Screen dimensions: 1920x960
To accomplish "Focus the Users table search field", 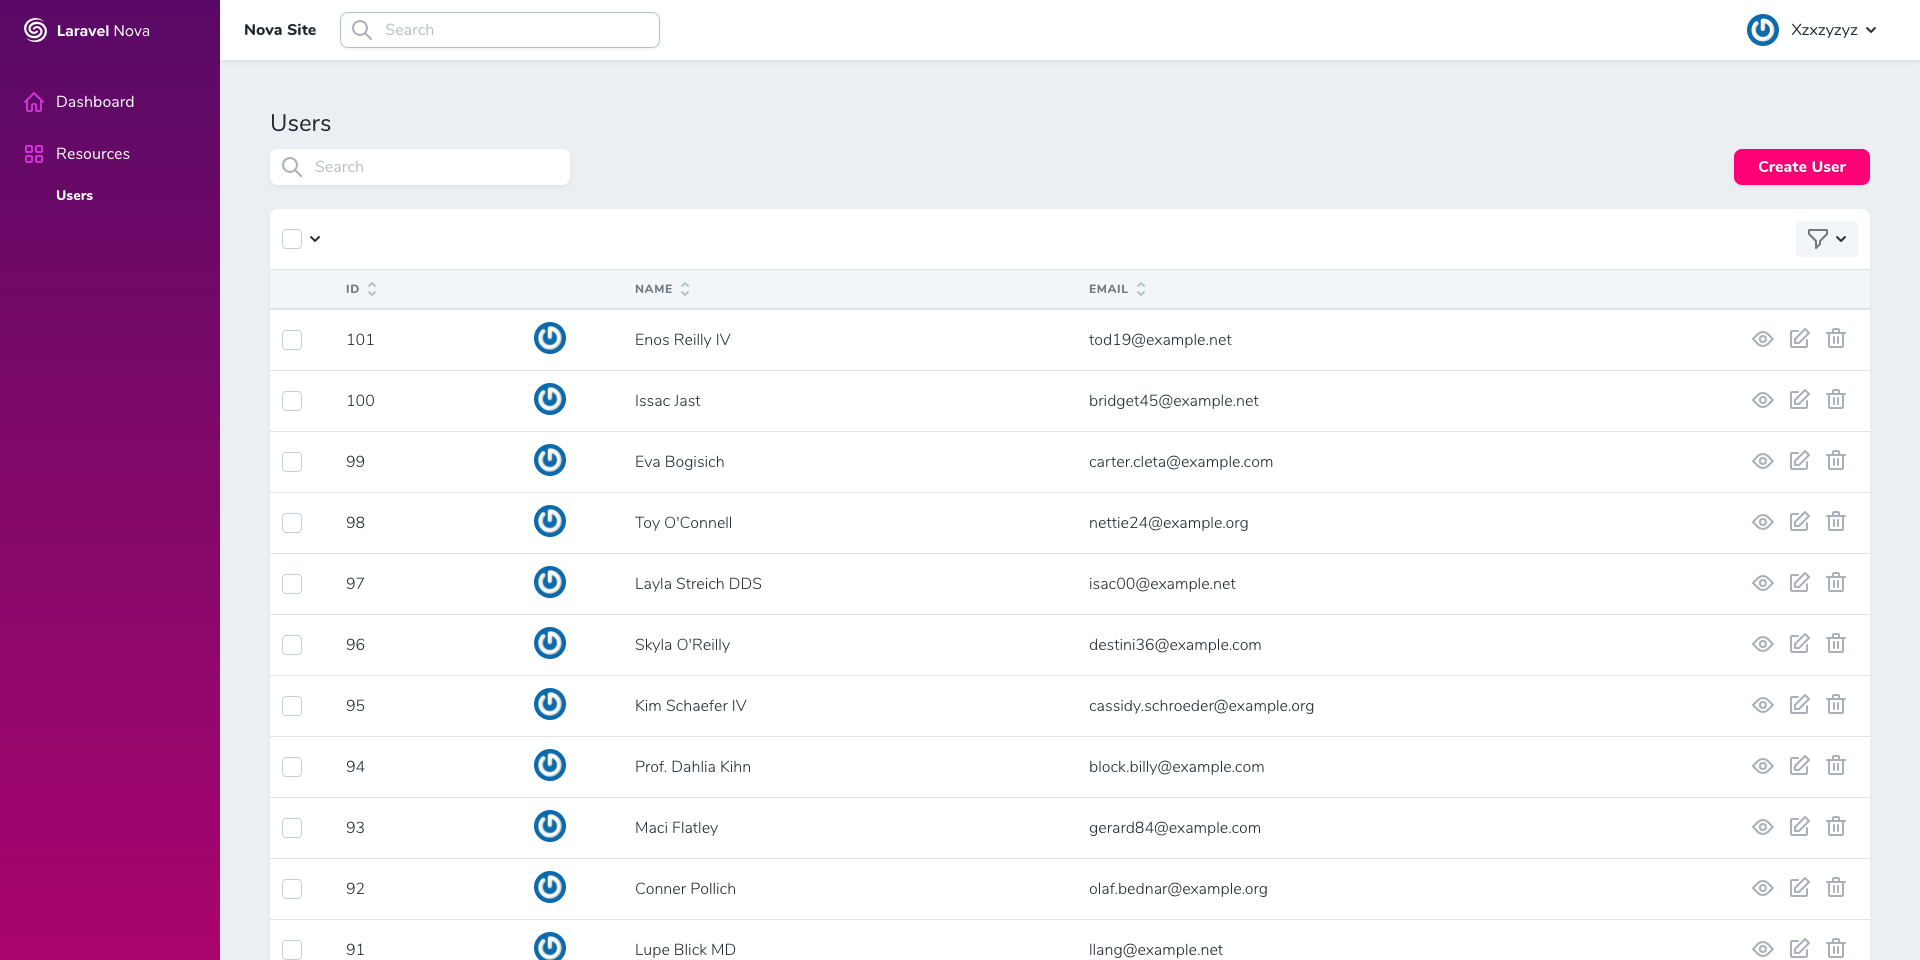I will coord(420,167).
